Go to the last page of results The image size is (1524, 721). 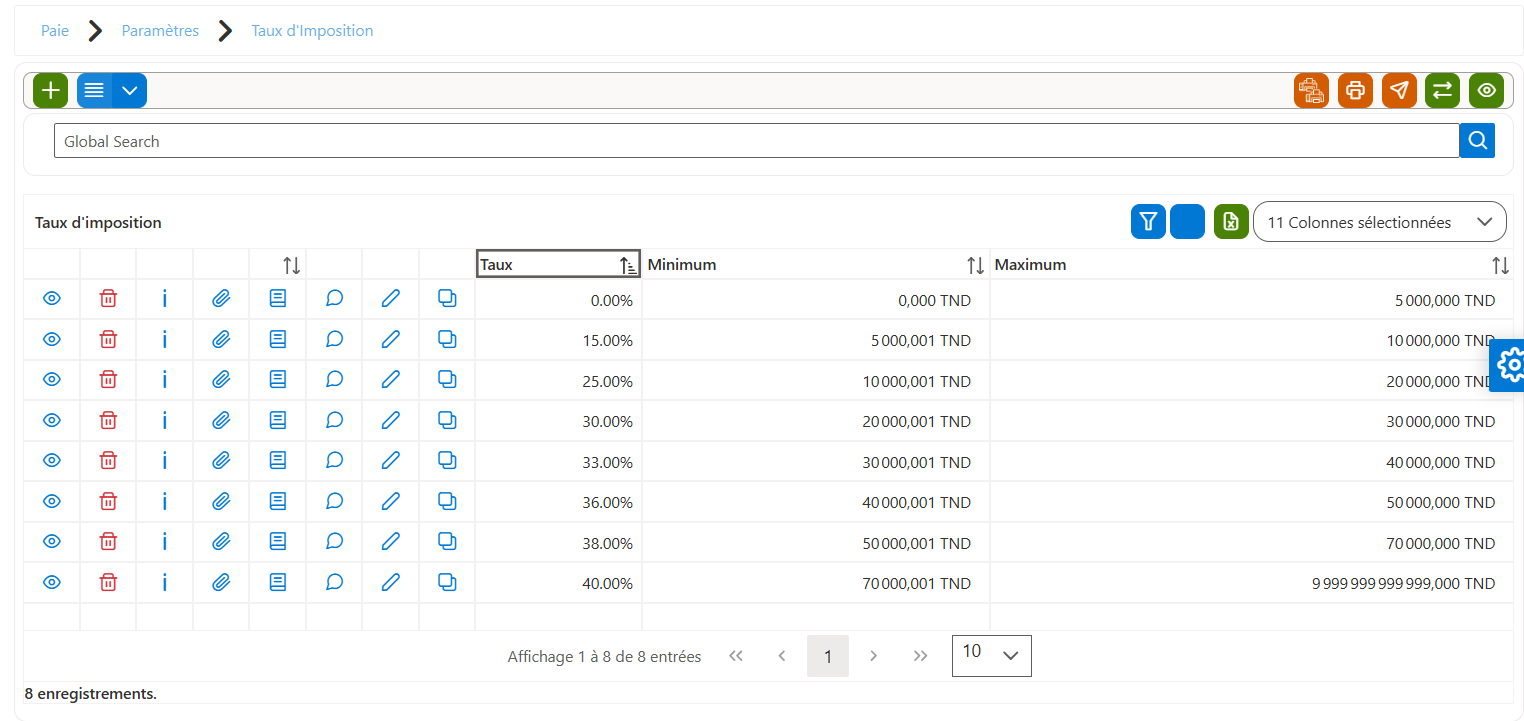[920, 656]
